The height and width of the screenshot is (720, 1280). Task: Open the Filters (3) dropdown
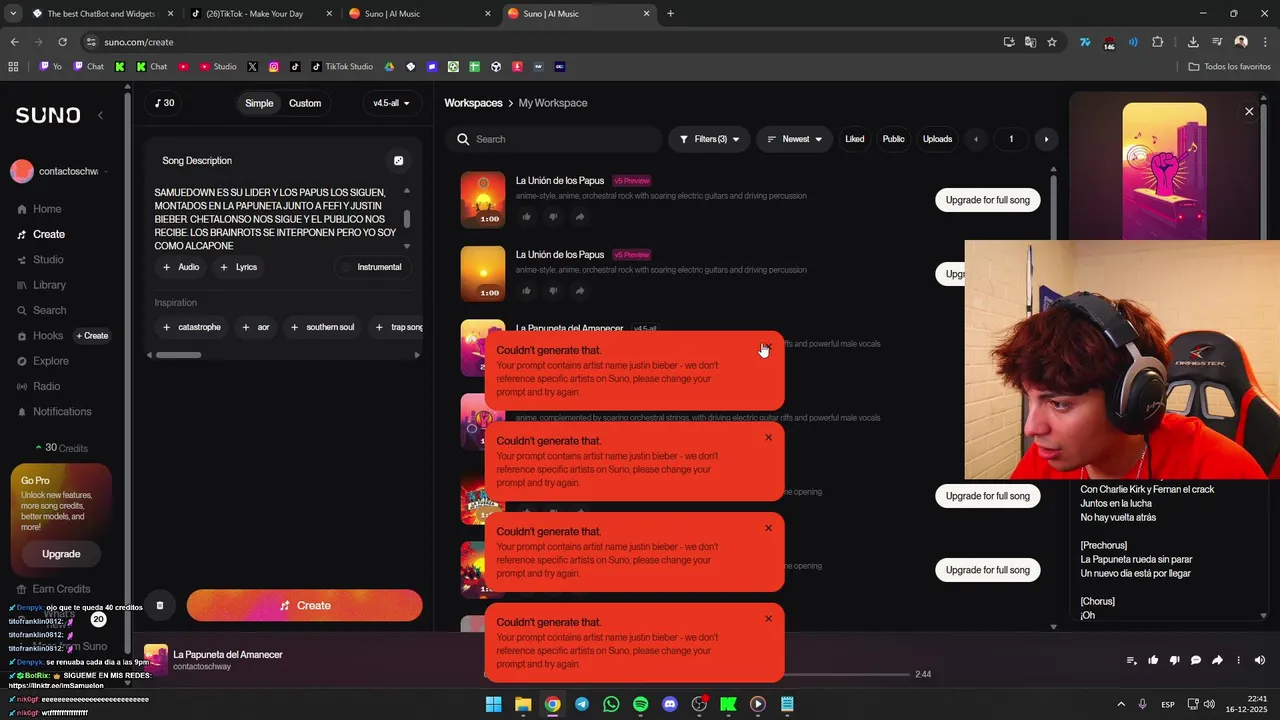709,139
